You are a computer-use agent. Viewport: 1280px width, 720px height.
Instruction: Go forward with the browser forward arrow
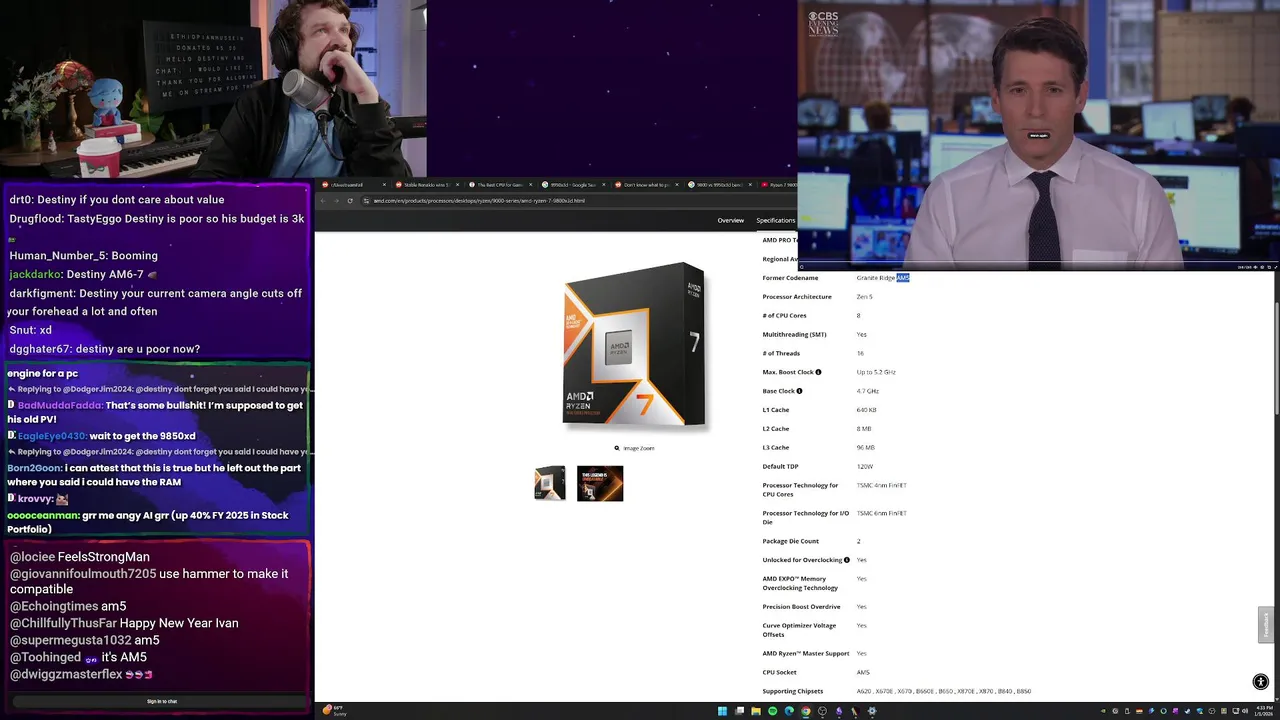click(x=336, y=201)
